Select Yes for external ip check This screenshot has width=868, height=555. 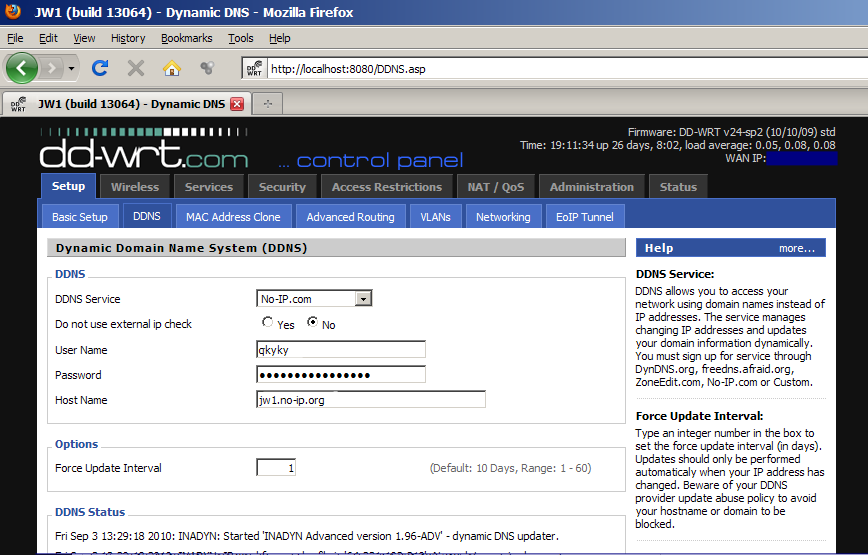click(x=267, y=321)
